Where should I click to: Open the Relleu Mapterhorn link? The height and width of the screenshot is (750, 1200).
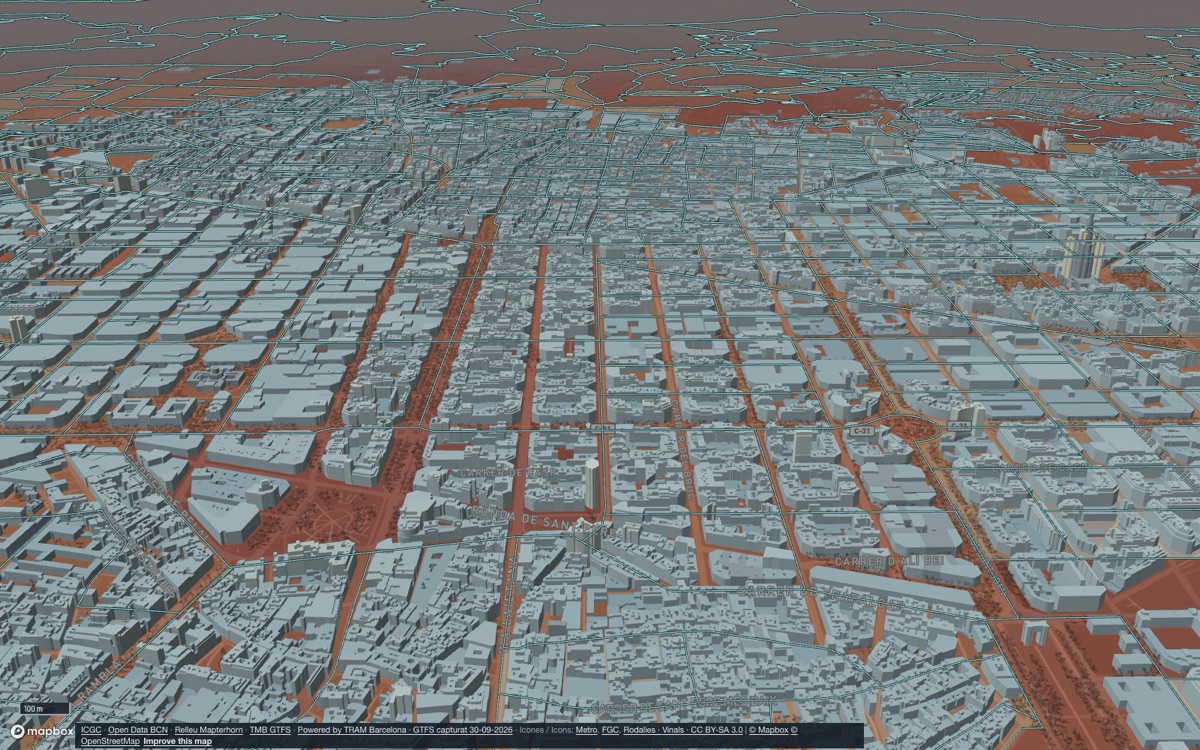click(209, 730)
